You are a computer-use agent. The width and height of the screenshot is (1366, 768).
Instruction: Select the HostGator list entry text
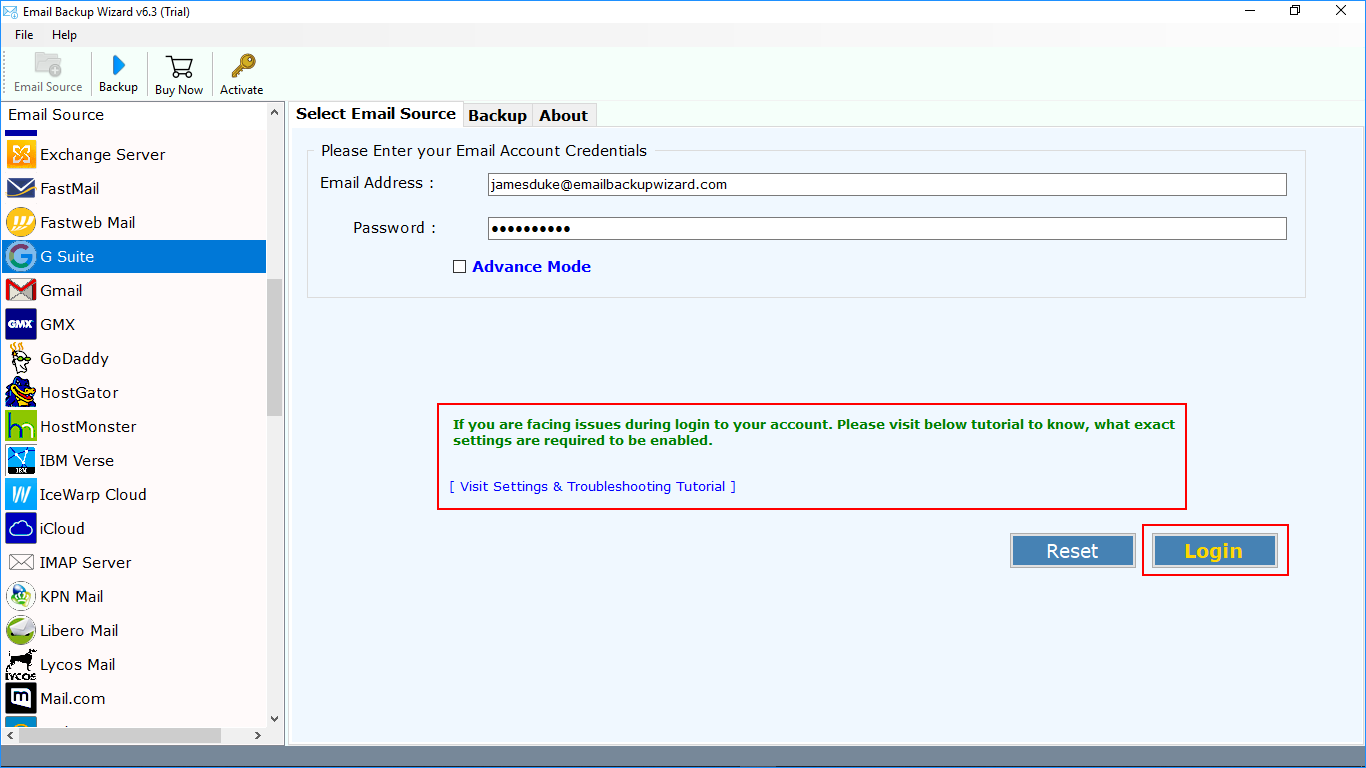pyautogui.click(x=79, y=393)
